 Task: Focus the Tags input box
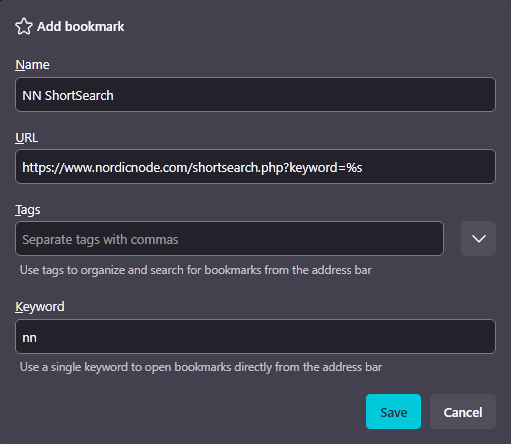click(x=229, y=239)
